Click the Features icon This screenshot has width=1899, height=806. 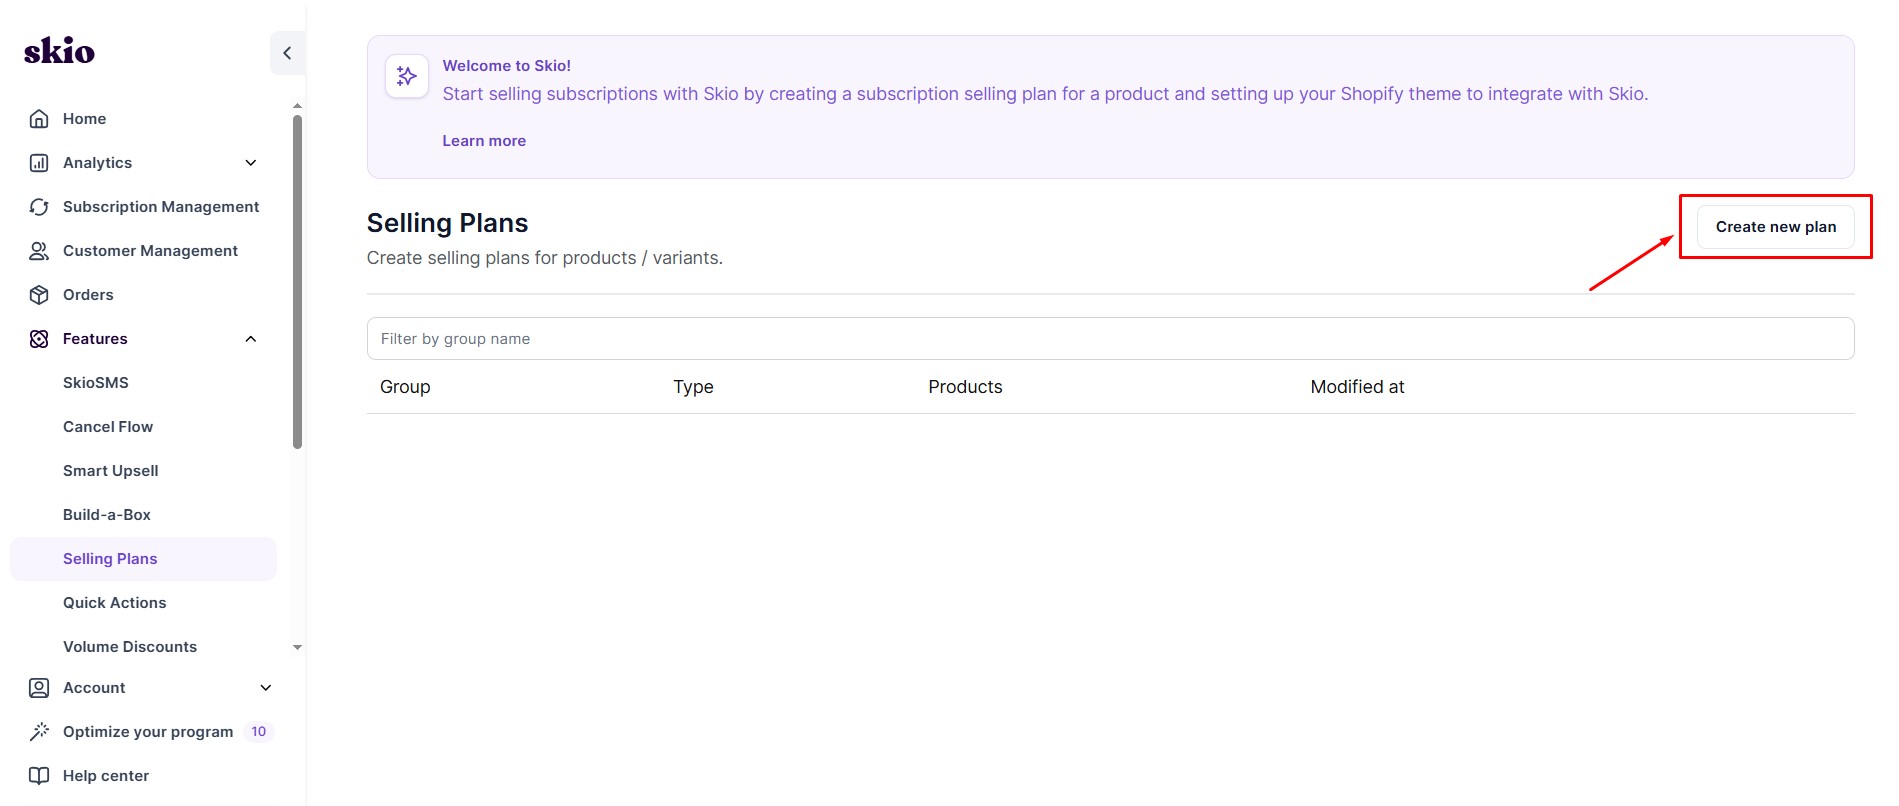pyautogui.click(x=39, y=339)
